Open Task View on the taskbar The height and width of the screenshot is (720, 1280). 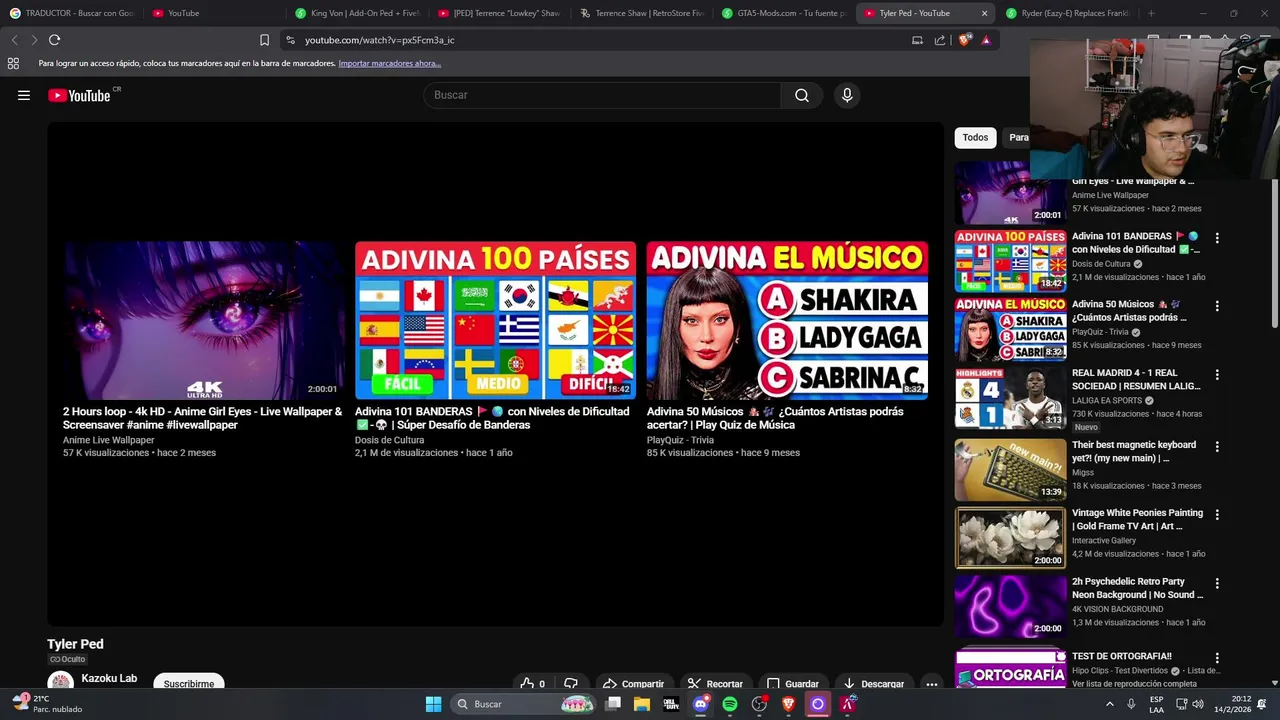613,704
